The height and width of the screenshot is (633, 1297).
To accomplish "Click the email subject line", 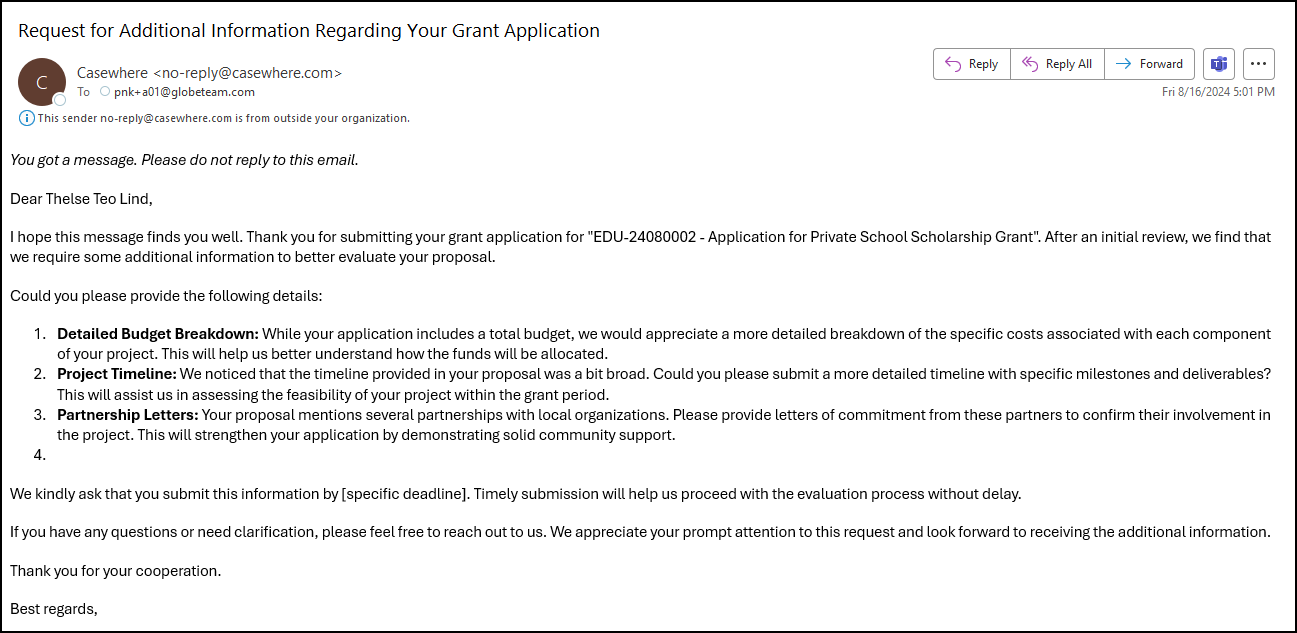I will click(x=309, y=30).
